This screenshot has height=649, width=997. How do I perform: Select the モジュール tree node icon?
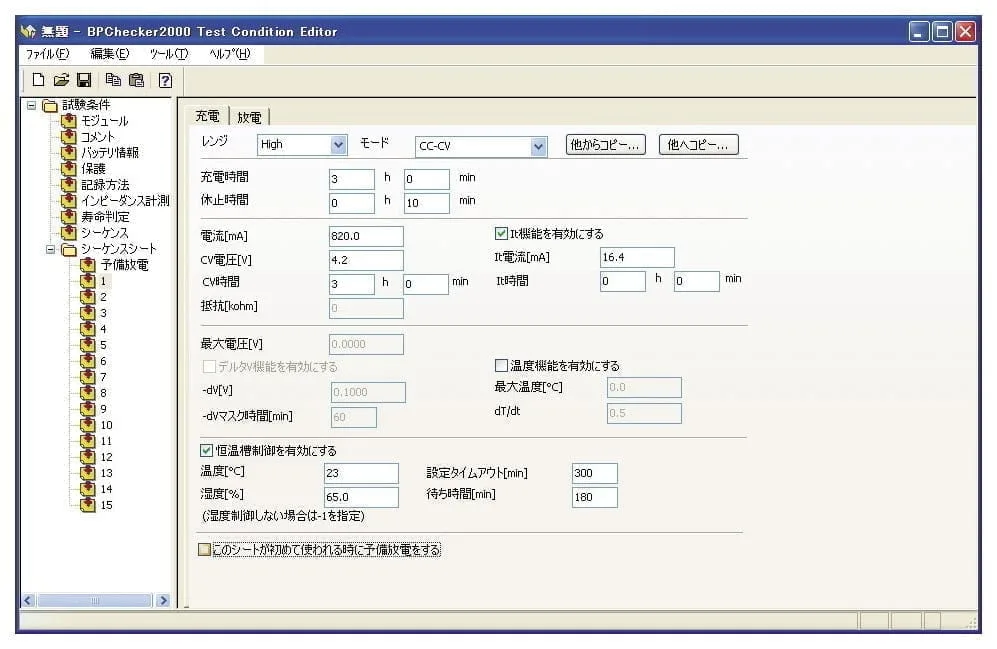pos(68,121)
